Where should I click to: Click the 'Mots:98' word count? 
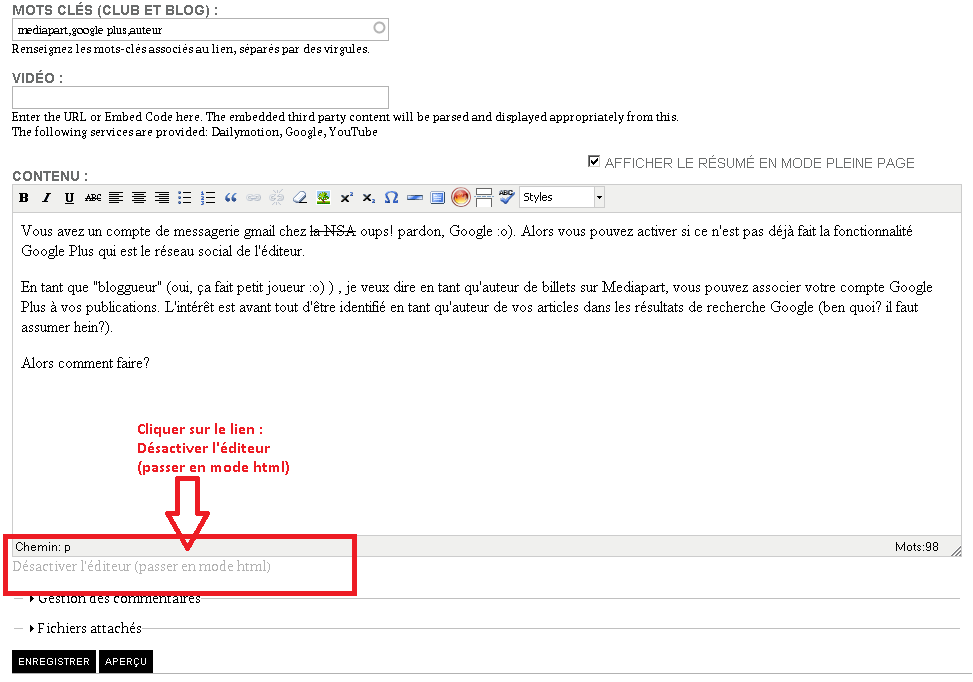click(917, 547)
